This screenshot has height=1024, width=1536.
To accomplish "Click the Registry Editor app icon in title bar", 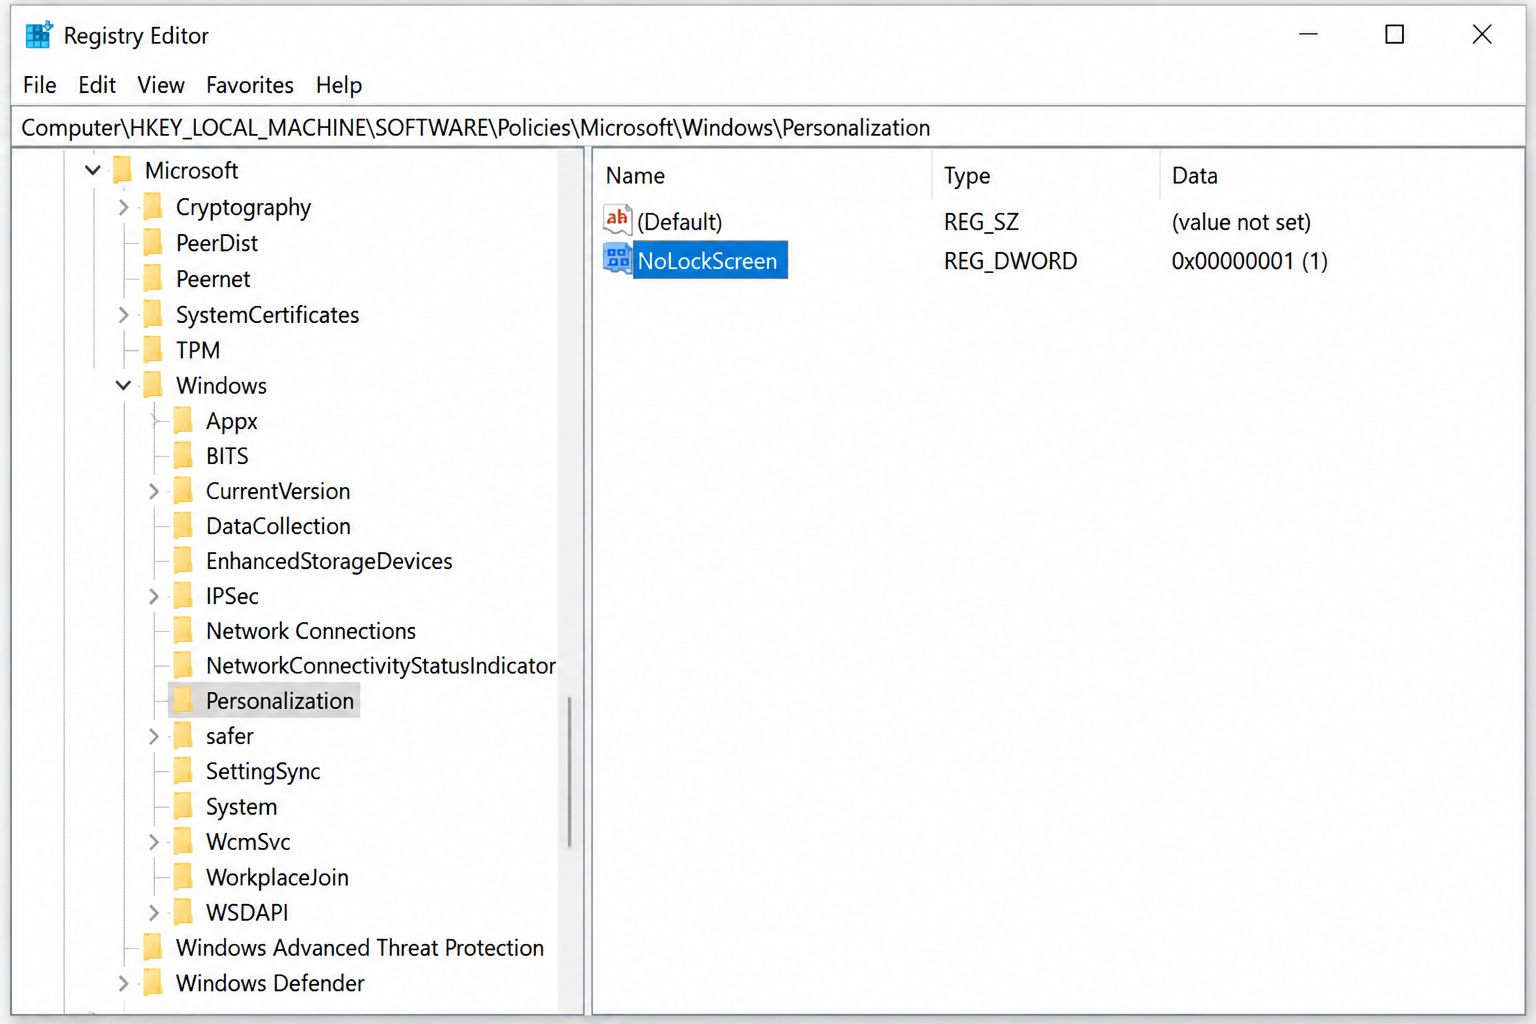I will [38, 35].
